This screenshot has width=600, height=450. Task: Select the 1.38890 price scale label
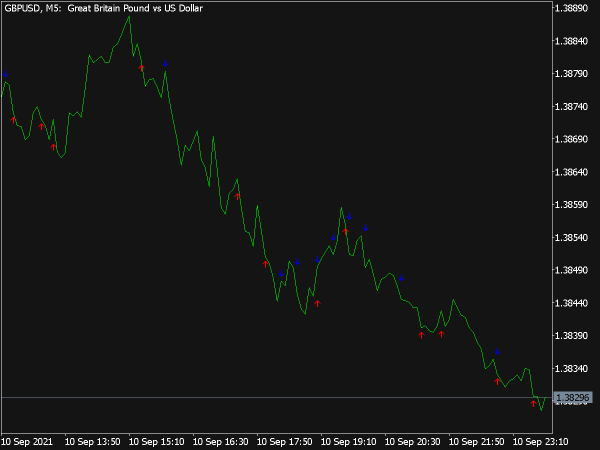(571, 8)
